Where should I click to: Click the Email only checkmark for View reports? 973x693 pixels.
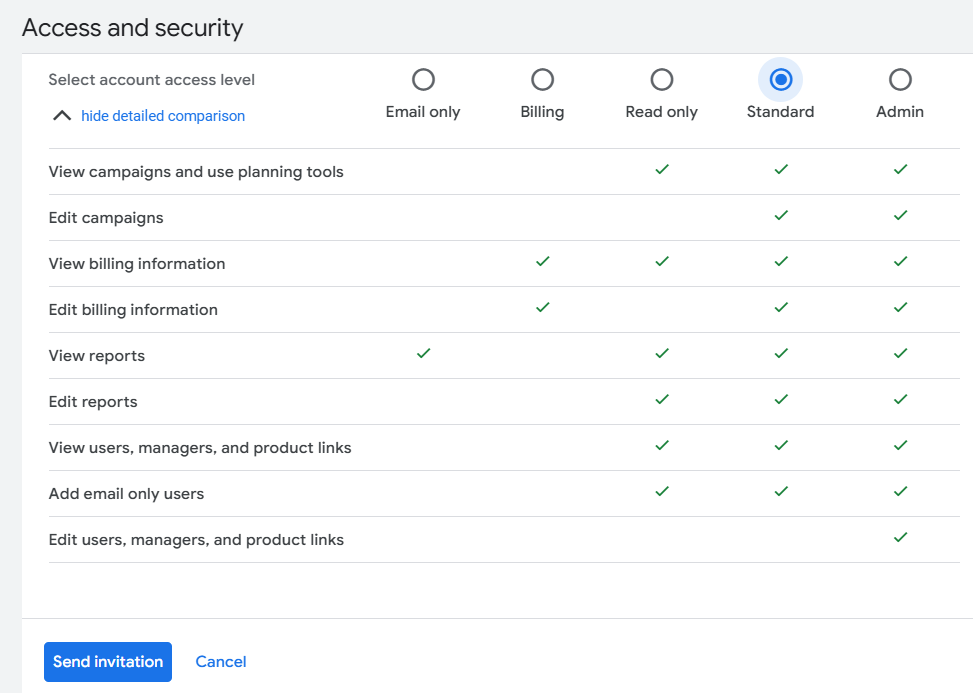[423, 354]
